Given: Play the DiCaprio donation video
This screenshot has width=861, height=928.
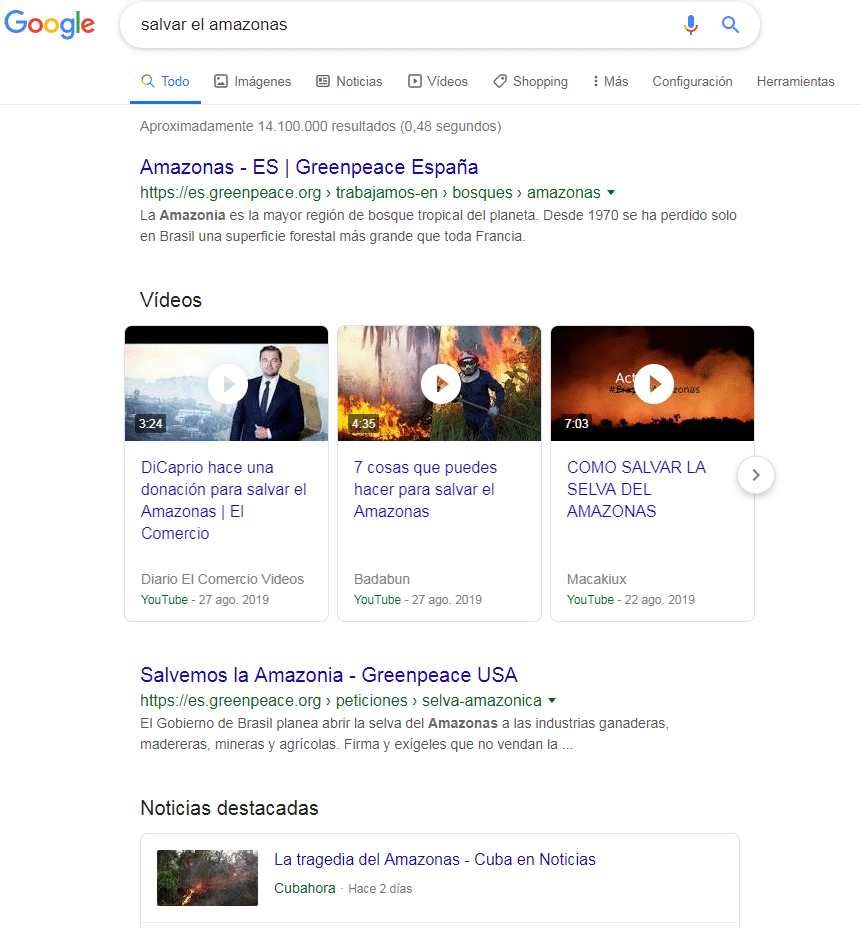Looking at the screenshot, I should pos(227,384).
